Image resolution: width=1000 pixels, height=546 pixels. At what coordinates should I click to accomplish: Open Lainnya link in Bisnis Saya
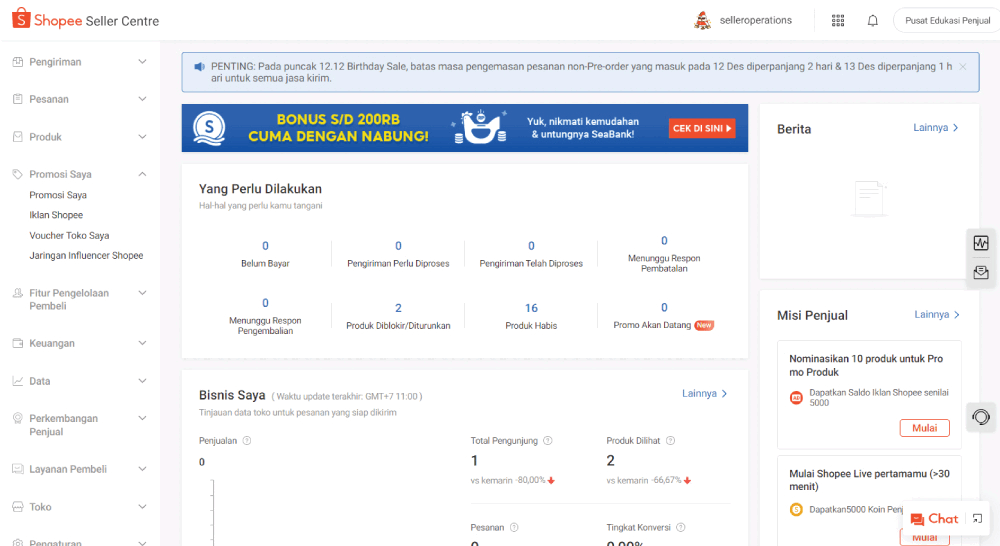[x=705, y=394]
